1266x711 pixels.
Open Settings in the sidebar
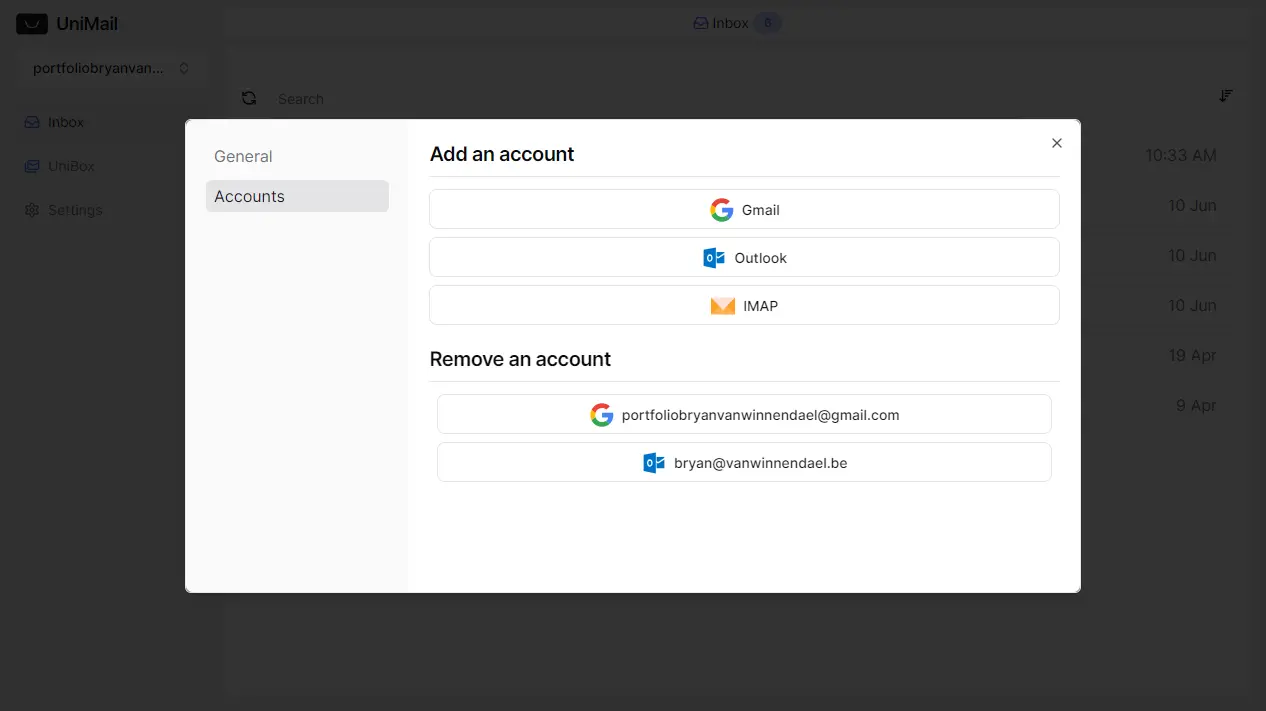(x=111, y=210)
